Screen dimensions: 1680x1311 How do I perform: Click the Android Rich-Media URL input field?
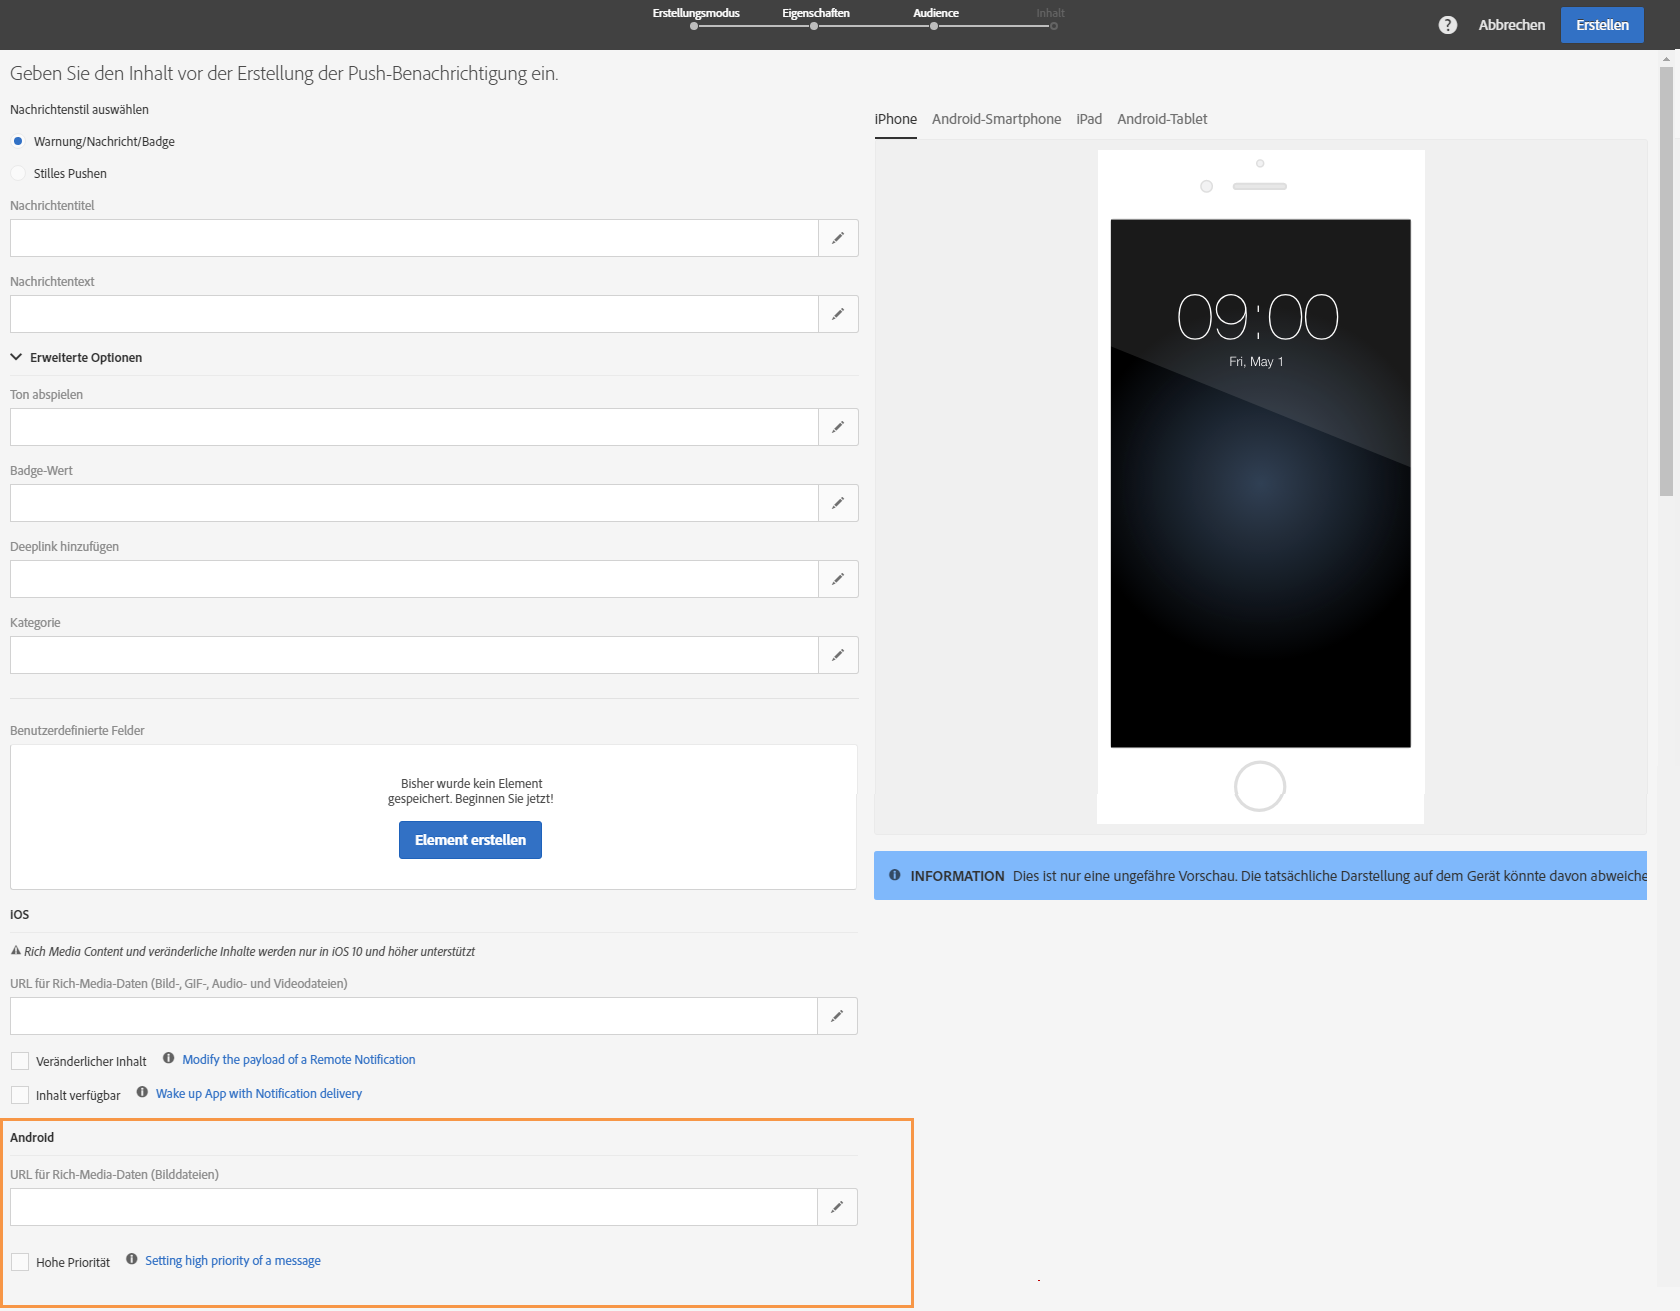coord(414,1207)
